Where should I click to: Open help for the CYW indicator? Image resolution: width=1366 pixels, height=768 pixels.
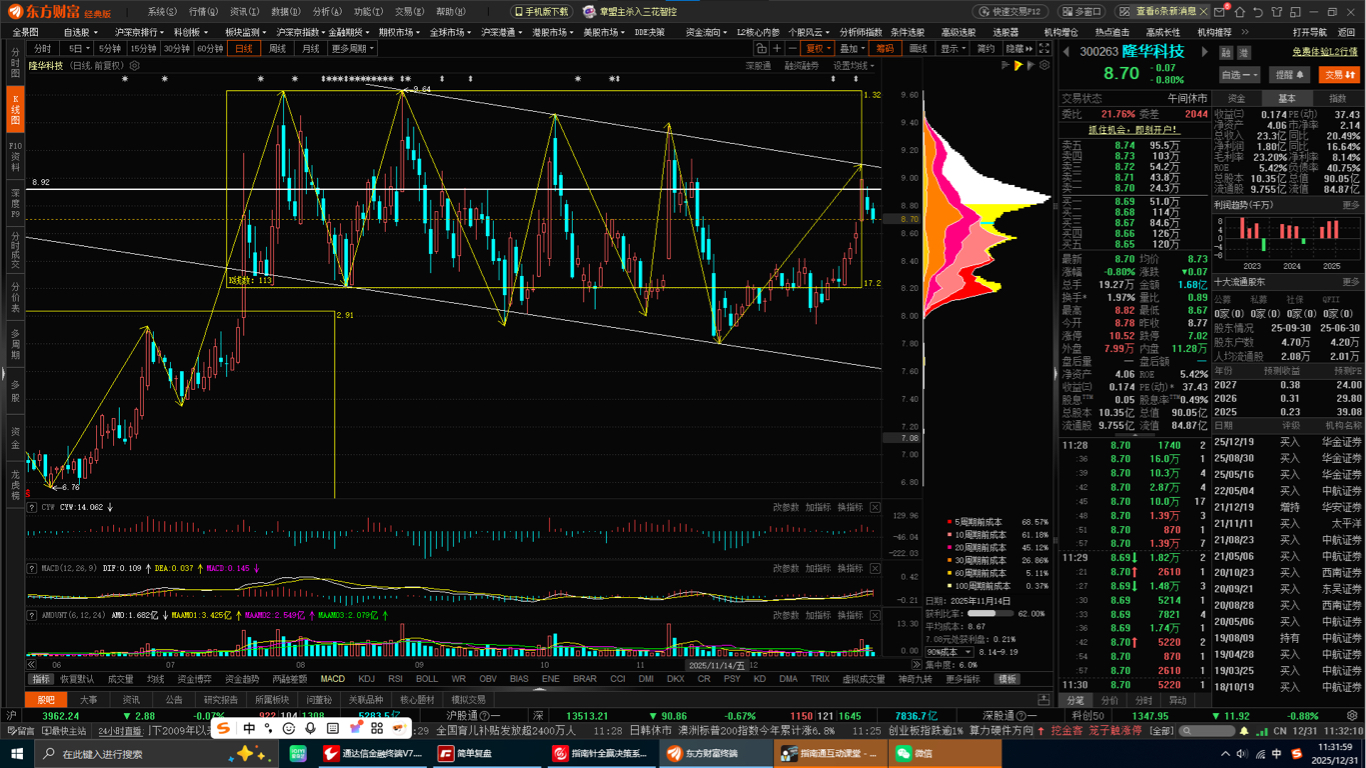coord(33,507)
